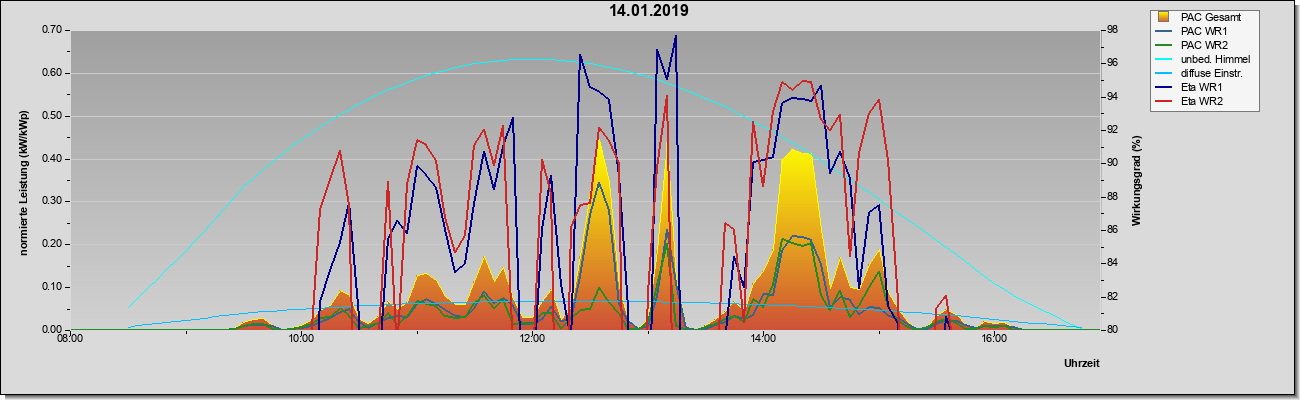Click the 0.70 left axis value

pyautogui.click(x=52, y=30)
